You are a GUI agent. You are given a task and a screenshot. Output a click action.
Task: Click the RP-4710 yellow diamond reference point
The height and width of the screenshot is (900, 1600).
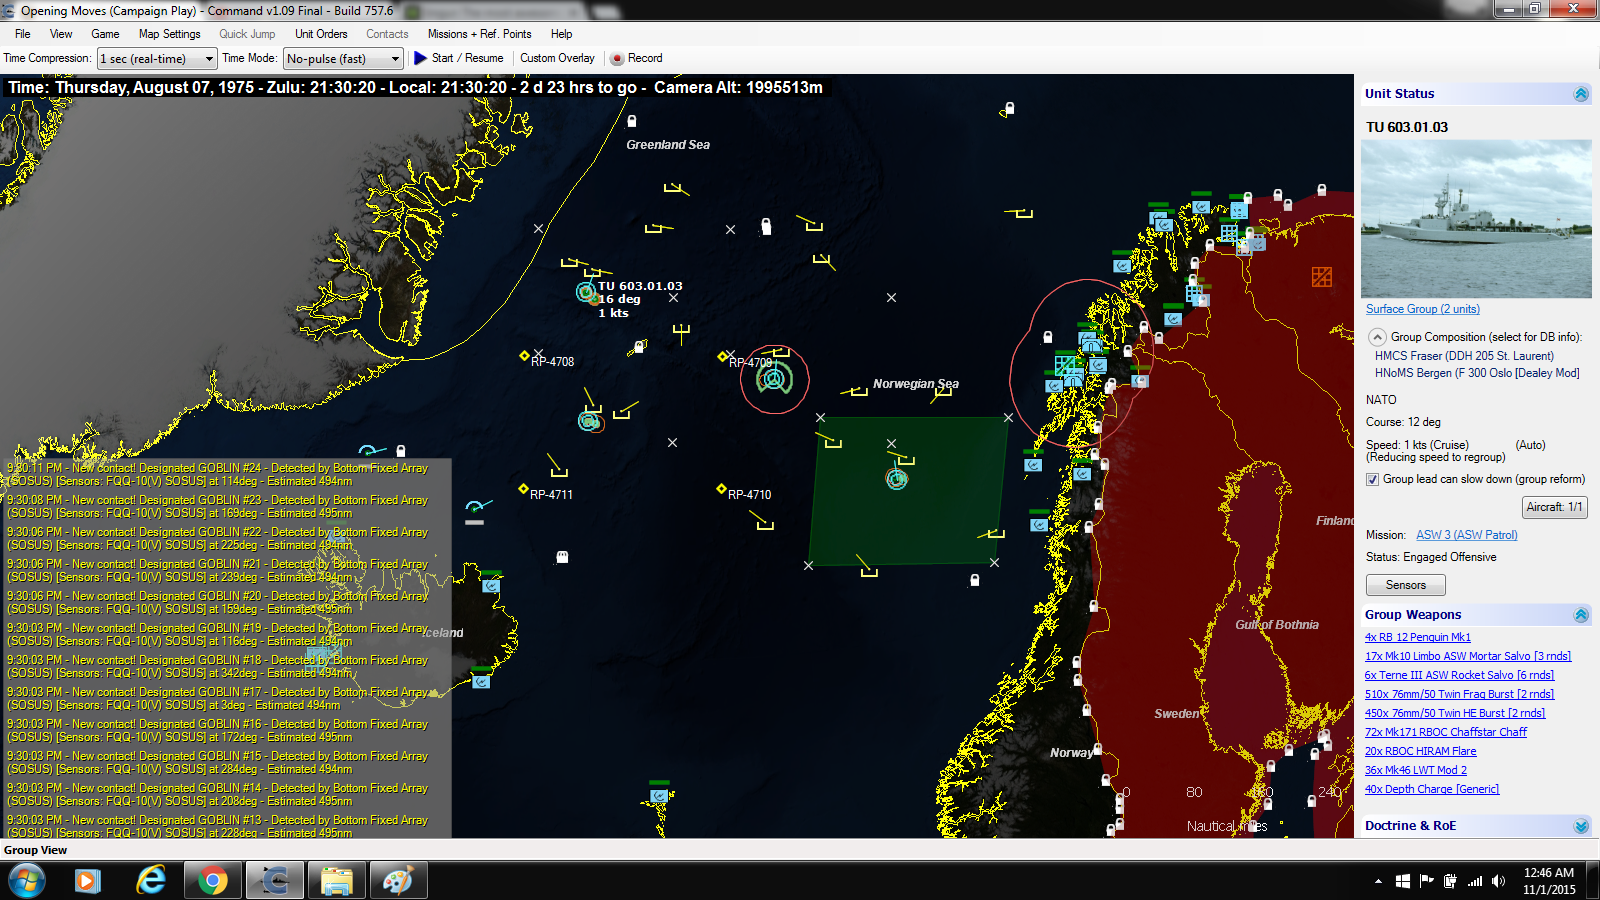[x=721, y=489]
